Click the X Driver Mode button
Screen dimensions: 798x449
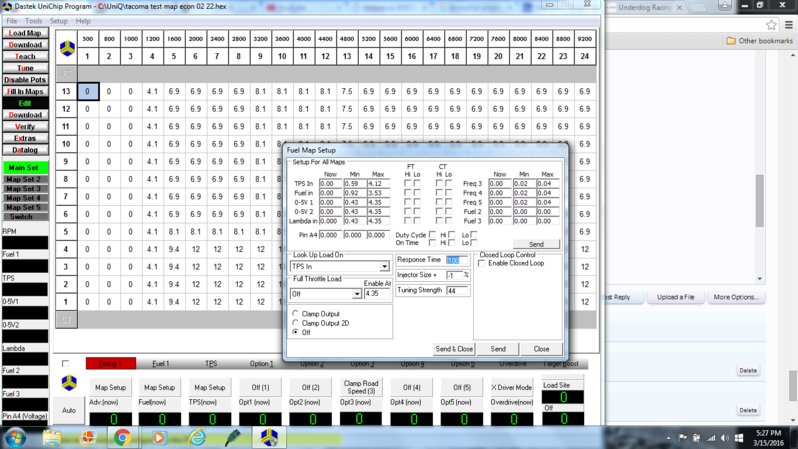[511, 387]
